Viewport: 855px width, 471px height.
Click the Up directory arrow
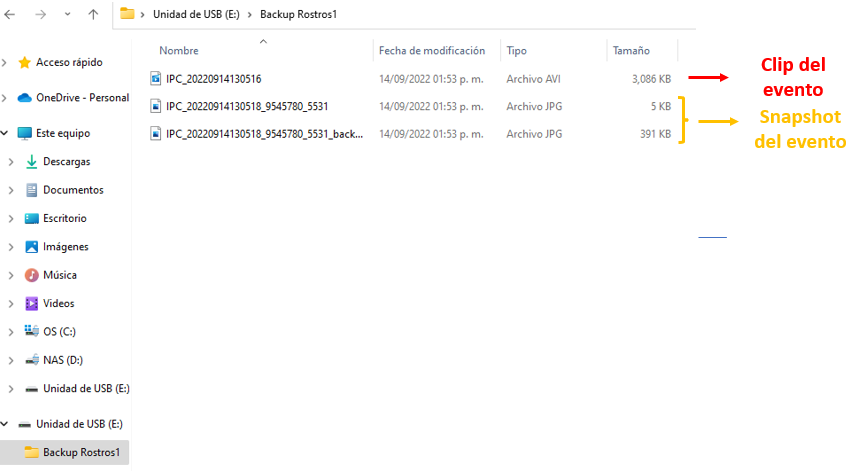[x=93, y=14]
